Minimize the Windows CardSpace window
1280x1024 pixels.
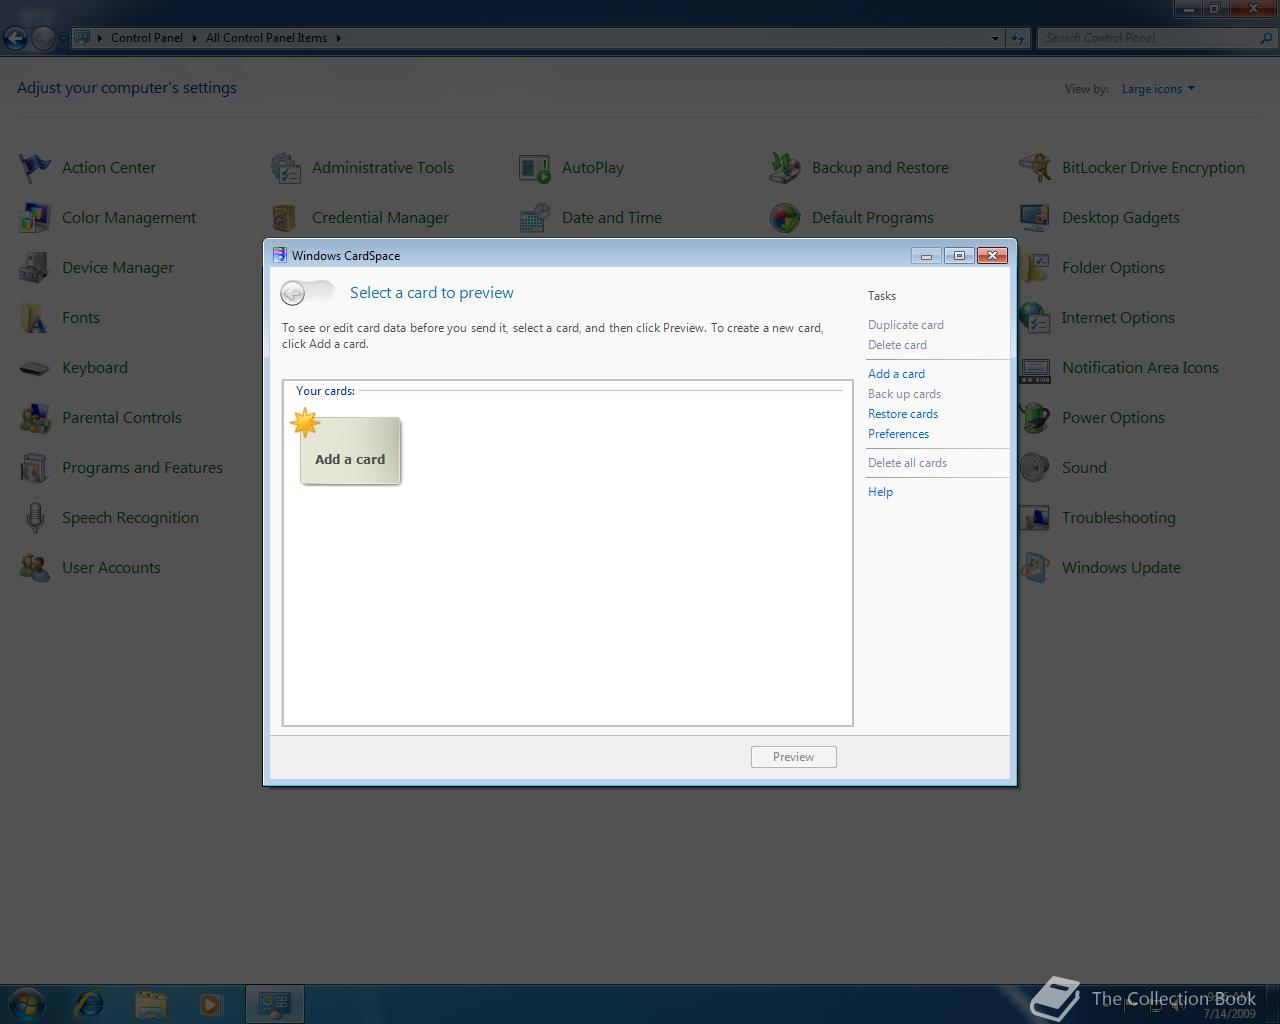pos(926,256)
